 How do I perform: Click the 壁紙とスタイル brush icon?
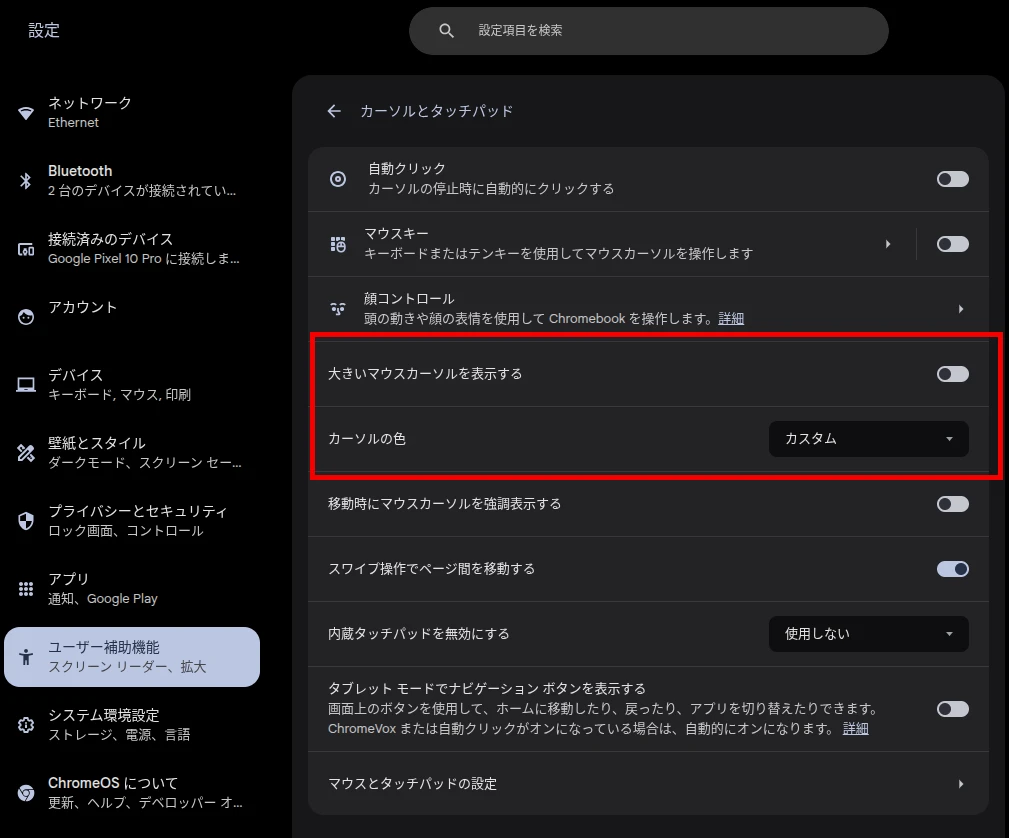click(25, 452)
